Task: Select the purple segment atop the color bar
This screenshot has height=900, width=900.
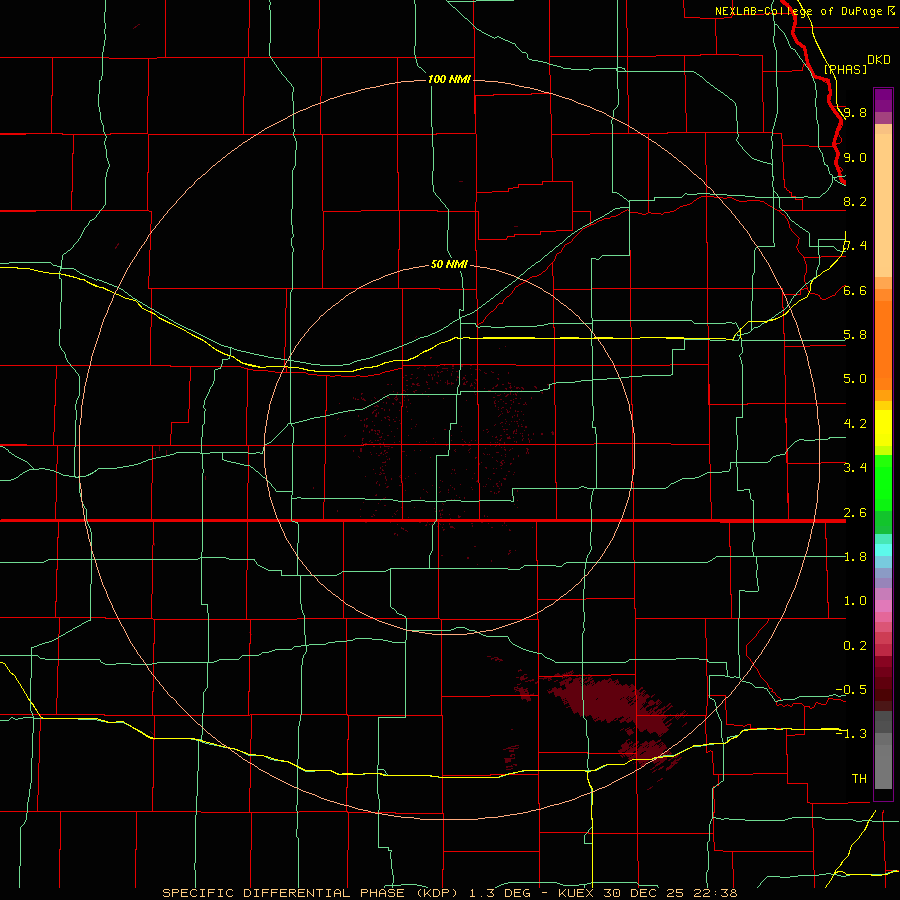Action: click(883, 101)
